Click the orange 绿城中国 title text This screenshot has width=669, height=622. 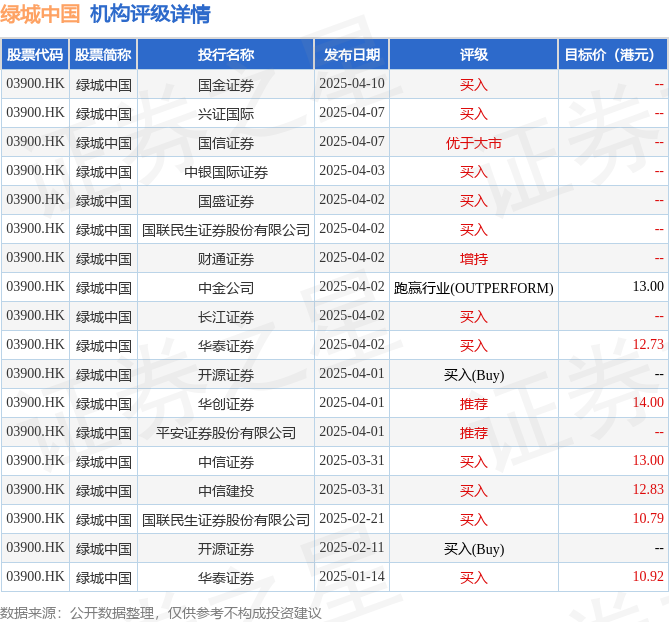[40, 14]
